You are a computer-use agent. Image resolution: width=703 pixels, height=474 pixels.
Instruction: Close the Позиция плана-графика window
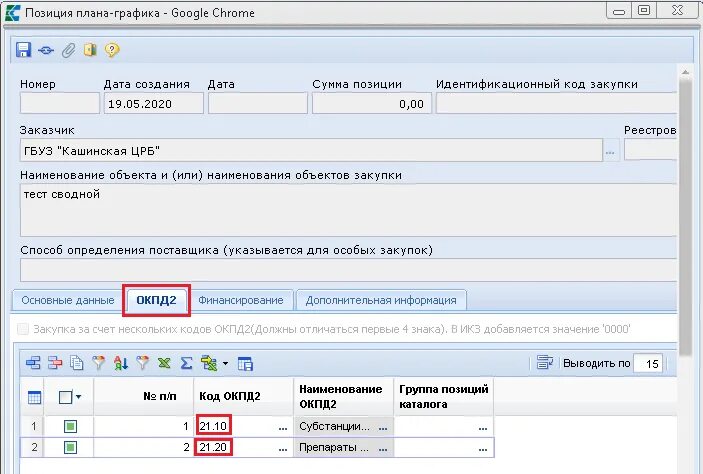point(677,10)
